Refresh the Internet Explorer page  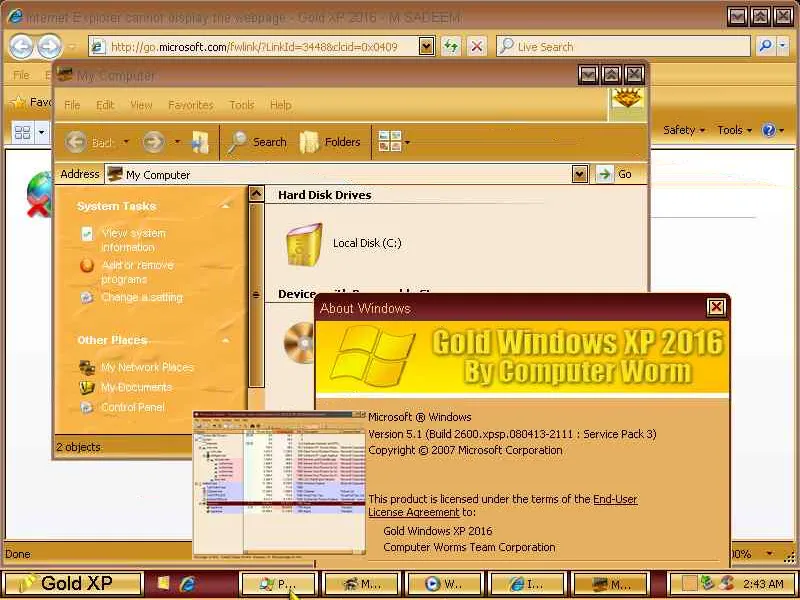point(451,46)
